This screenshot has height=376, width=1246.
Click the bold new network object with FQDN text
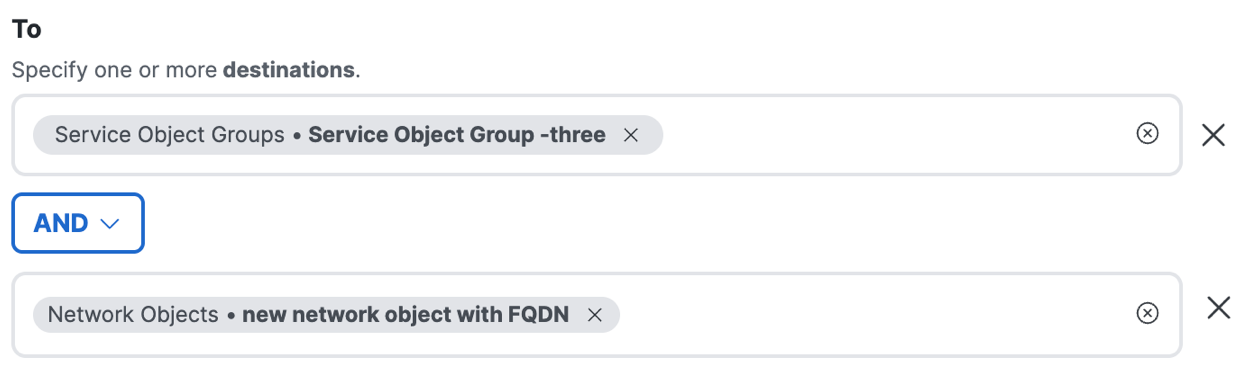coord(406,315)
